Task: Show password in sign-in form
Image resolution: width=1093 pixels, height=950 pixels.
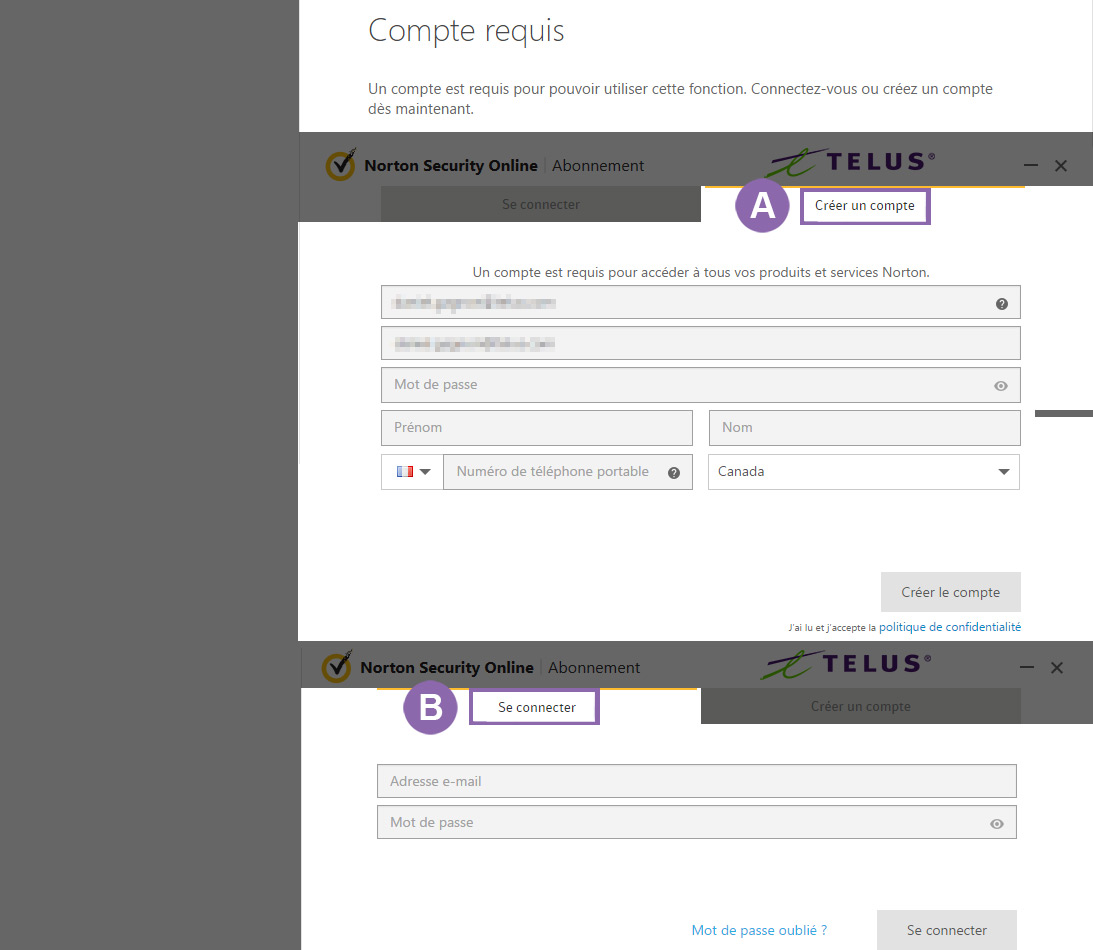Action: [x=997, y=824]
